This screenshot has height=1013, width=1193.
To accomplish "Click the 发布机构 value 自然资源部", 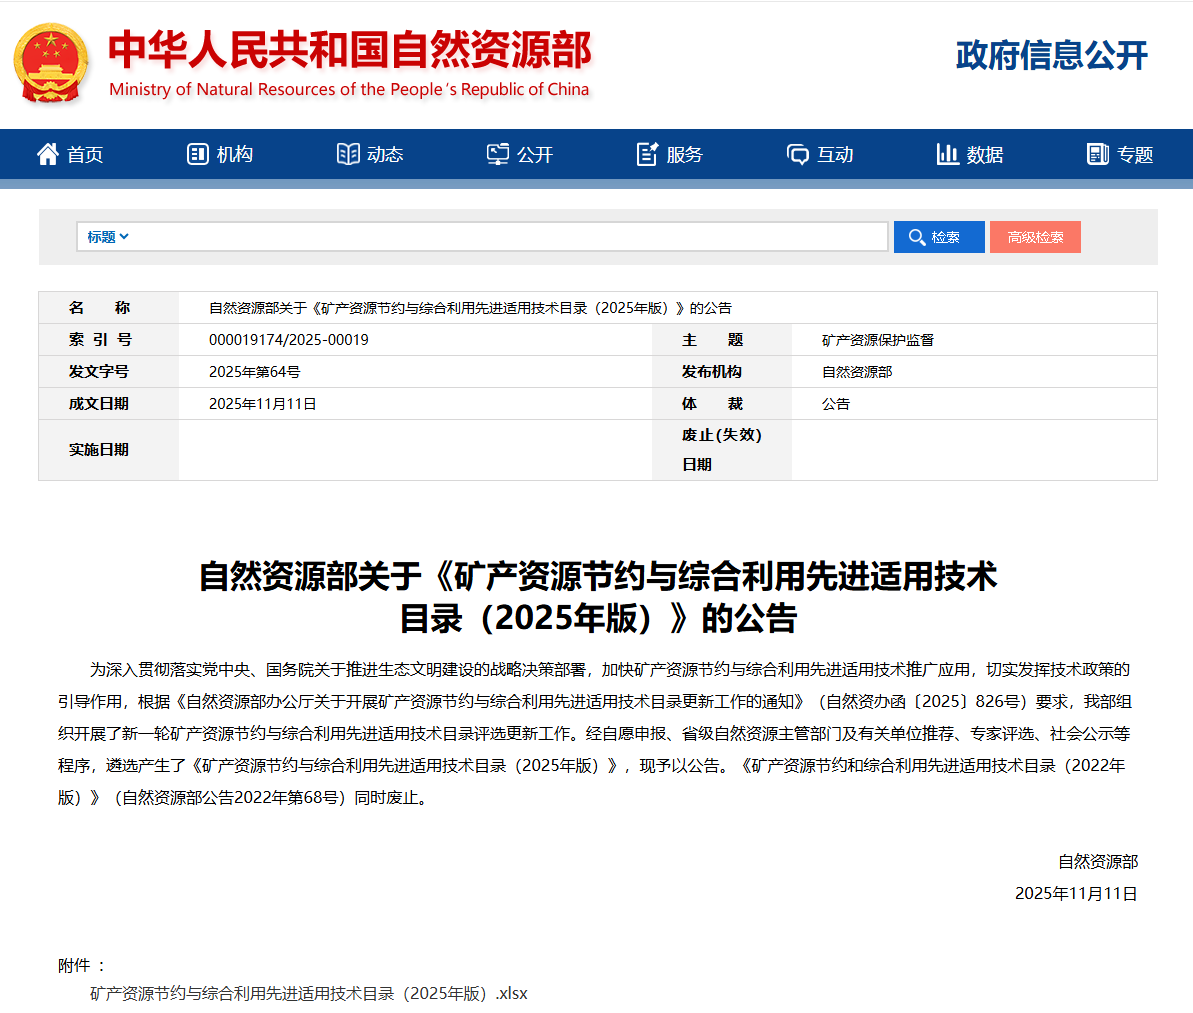I will pos(857,372).
